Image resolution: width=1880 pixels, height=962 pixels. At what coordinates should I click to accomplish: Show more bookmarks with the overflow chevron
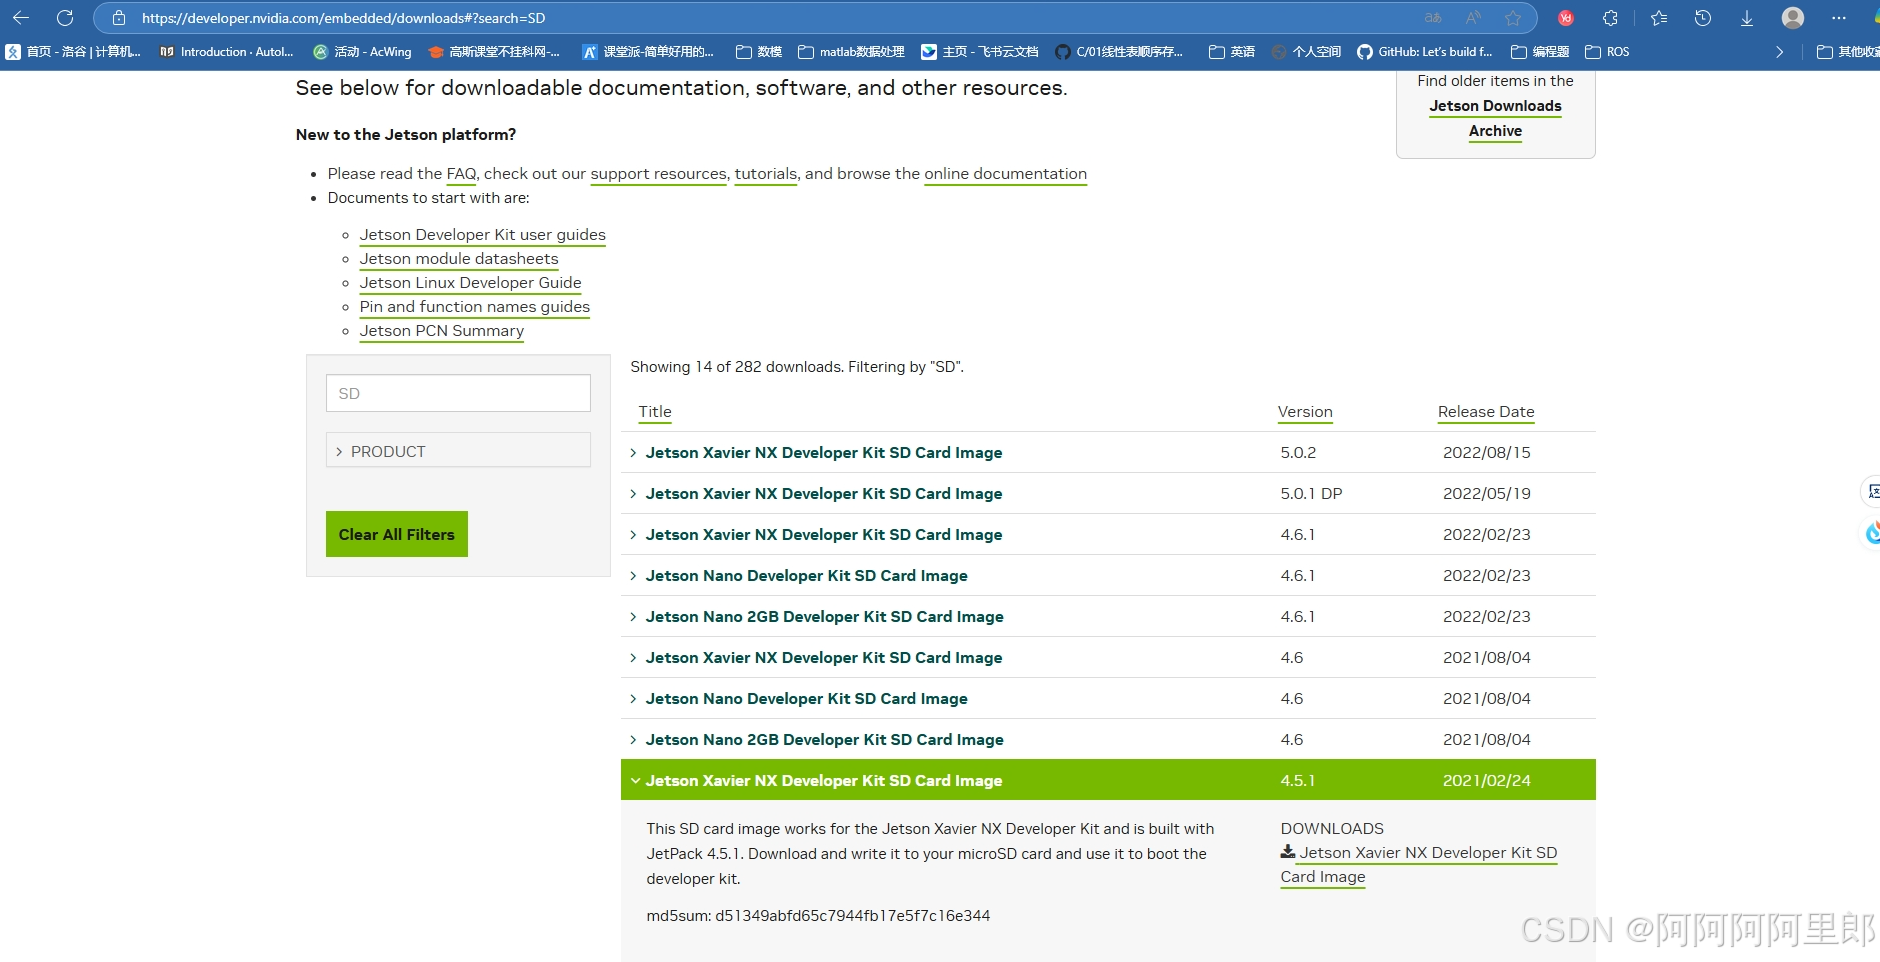click(1779, 52)
